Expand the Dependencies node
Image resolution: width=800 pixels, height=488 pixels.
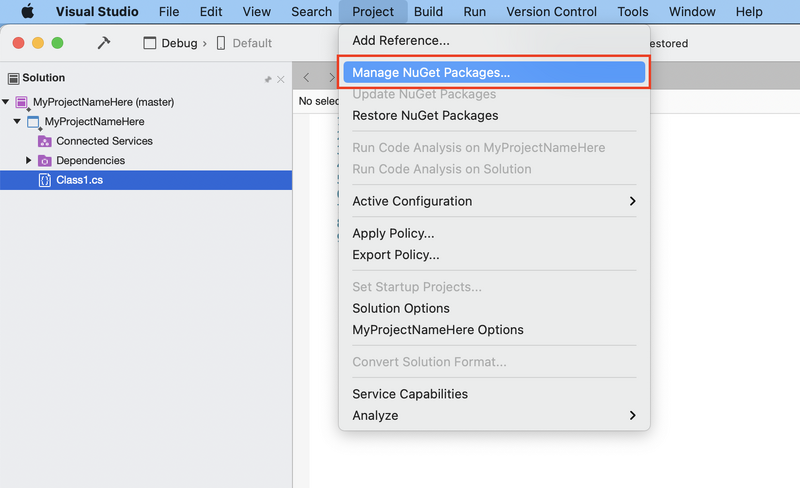pyautogui.click(x=29, y=160)
